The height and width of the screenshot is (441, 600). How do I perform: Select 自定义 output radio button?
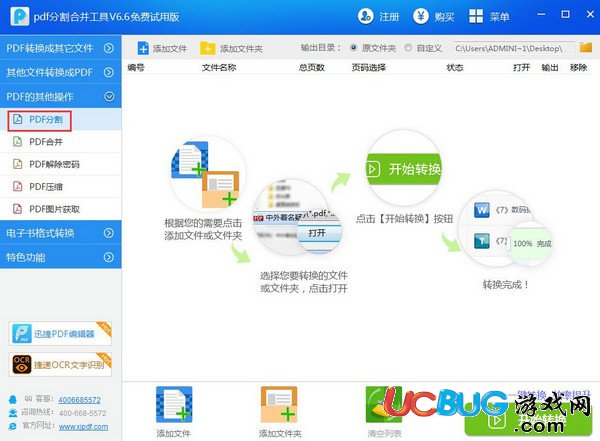(408, 48)
